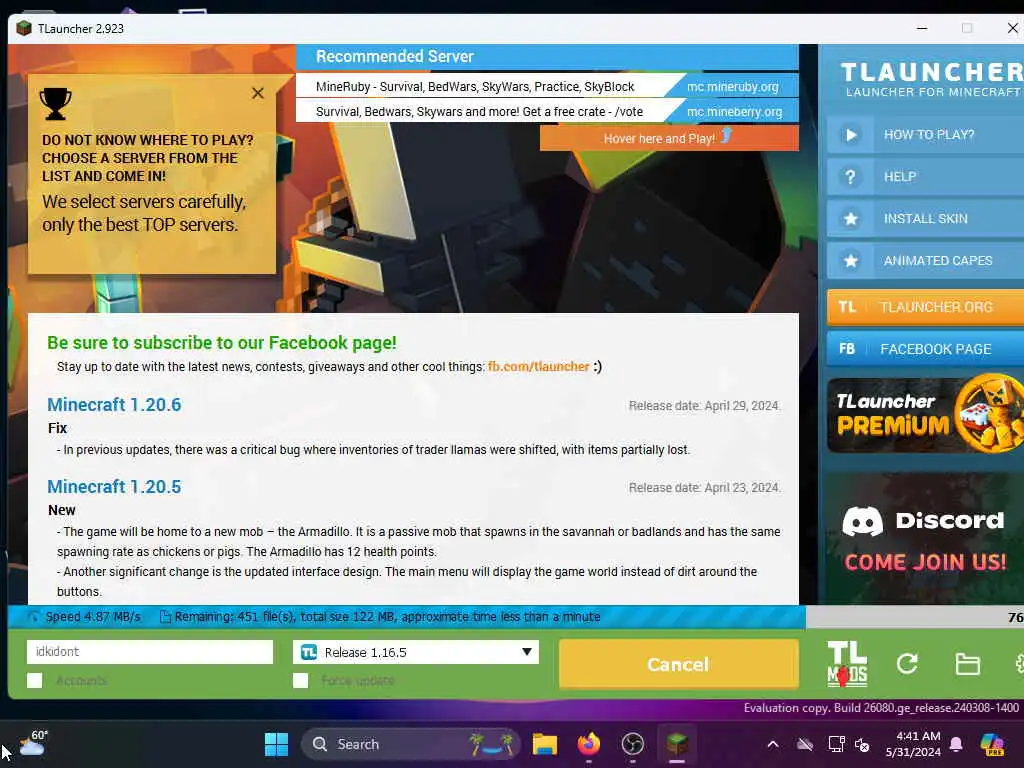Click the mc.mineruby.org server address
The image size is (1024, 768).
tap(732, 87)
